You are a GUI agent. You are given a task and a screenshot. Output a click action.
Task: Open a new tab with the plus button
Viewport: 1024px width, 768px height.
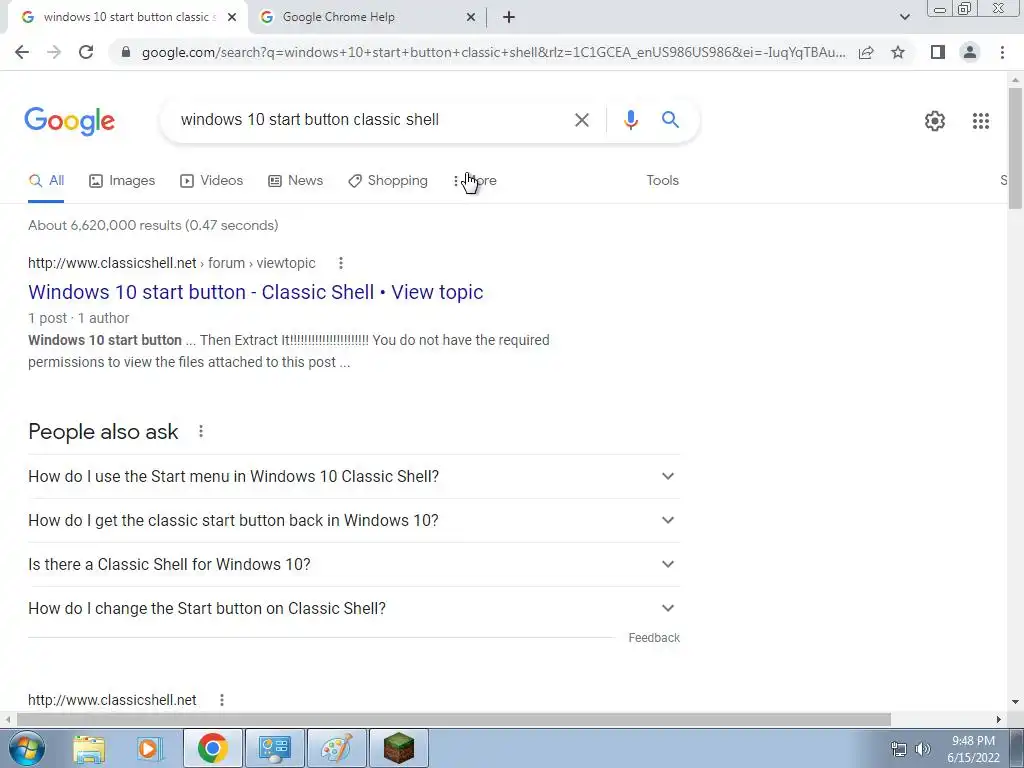point(509,18)
